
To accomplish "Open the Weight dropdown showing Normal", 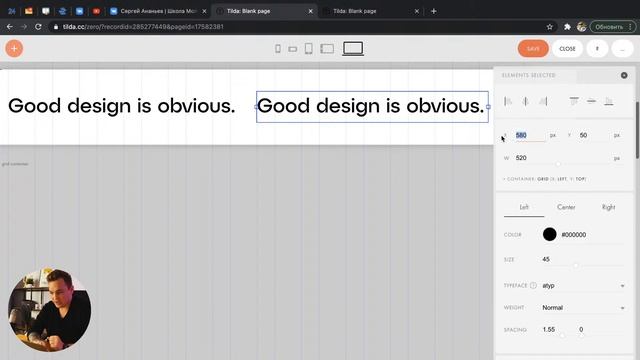I will [x=583, y=308].
